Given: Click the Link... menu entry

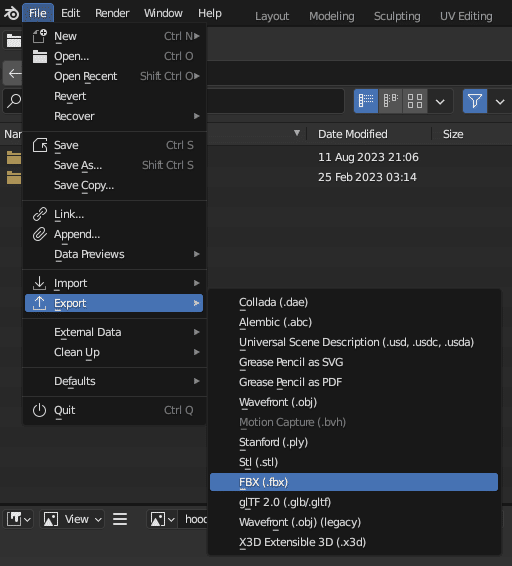Looking at the screenshot, I should pos(114,214).
